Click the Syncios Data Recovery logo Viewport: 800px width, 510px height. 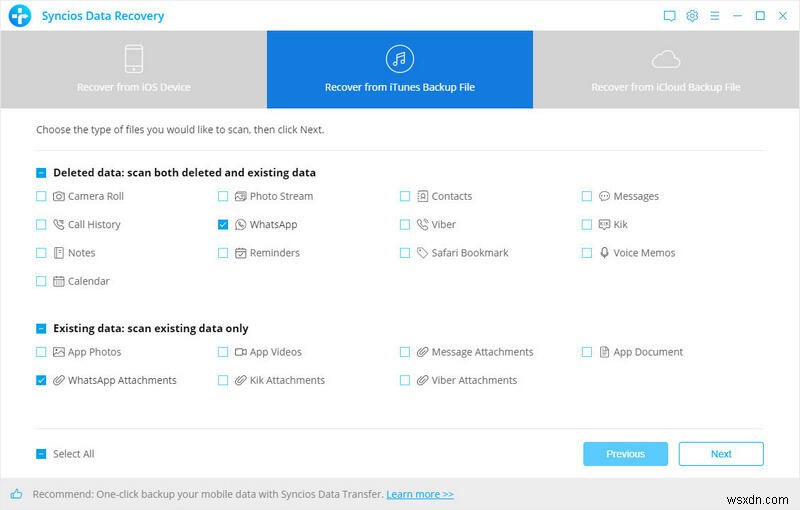click(20, 16)
